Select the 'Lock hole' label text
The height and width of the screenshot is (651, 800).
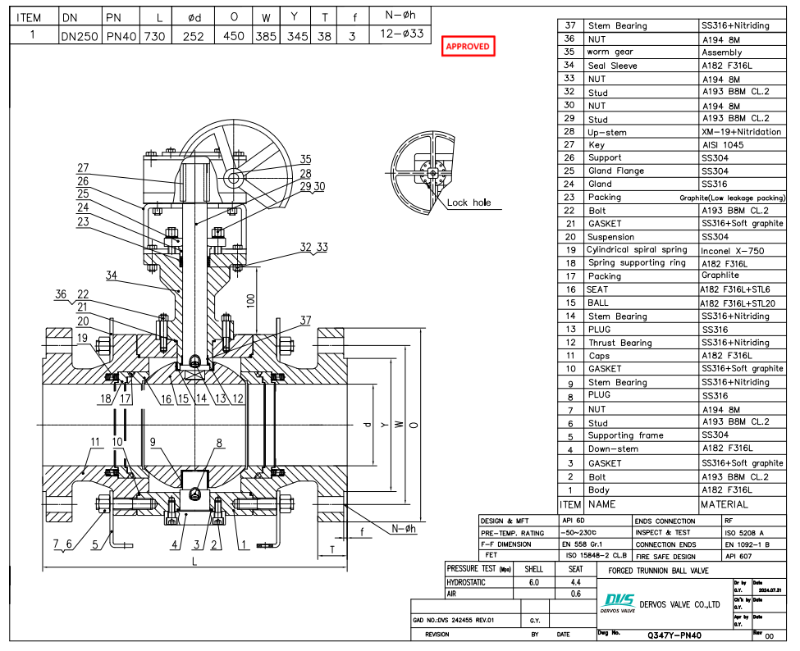click(469, 203)
